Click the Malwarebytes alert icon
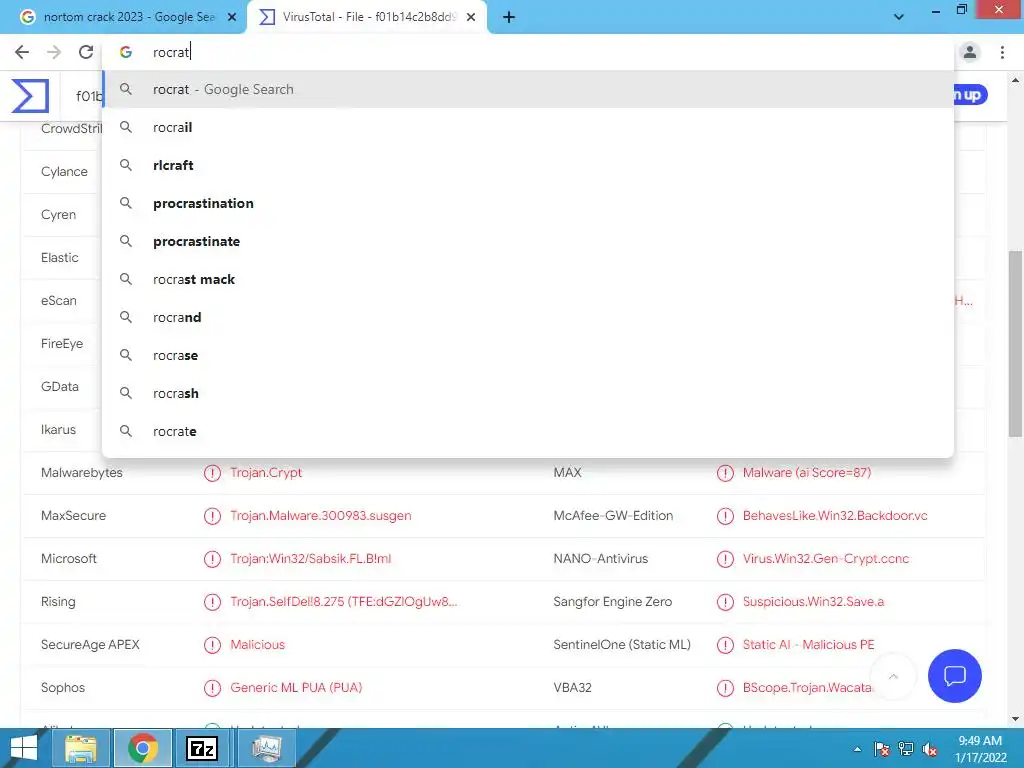This screenshot has width=1024, height=768. [212, 473]
